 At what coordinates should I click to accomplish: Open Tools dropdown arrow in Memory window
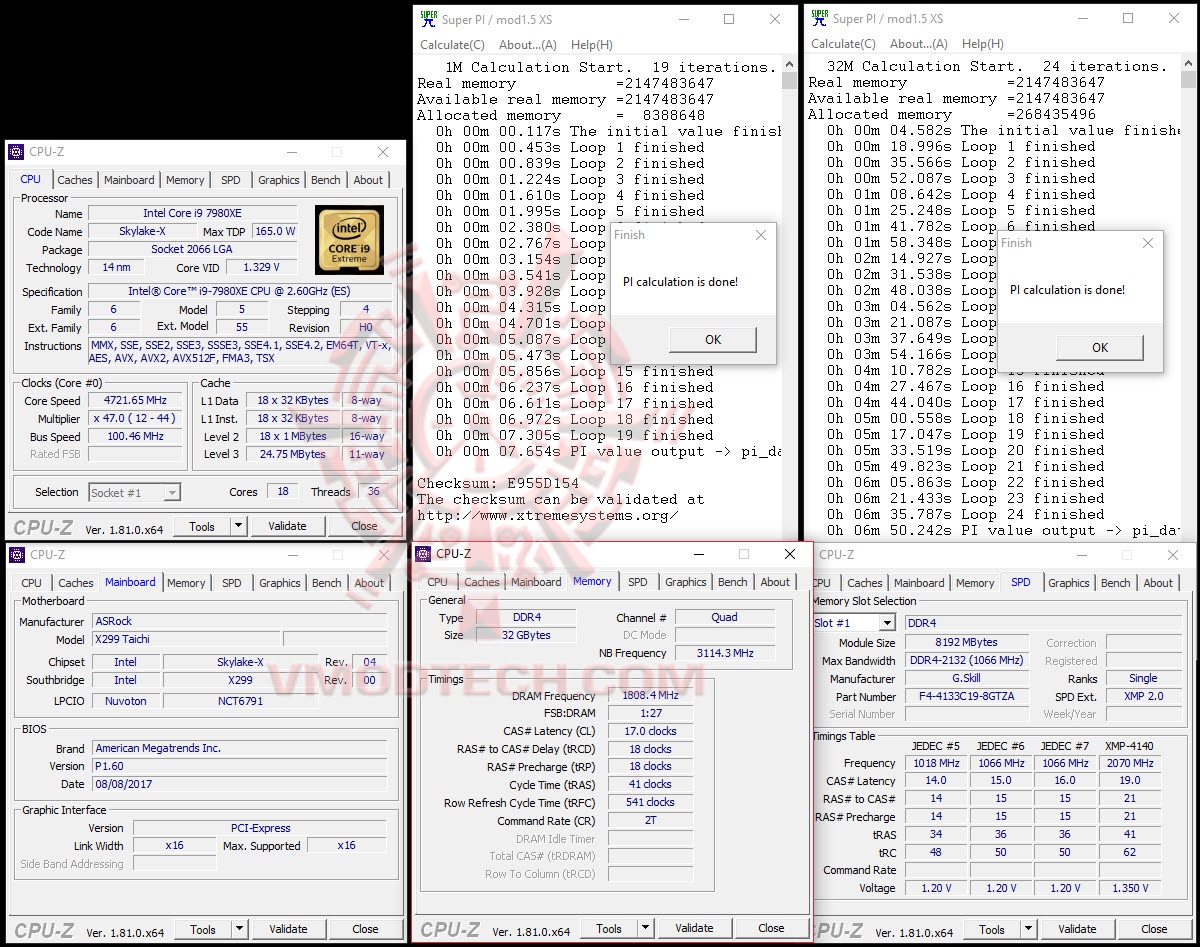(x=646, y=928)
